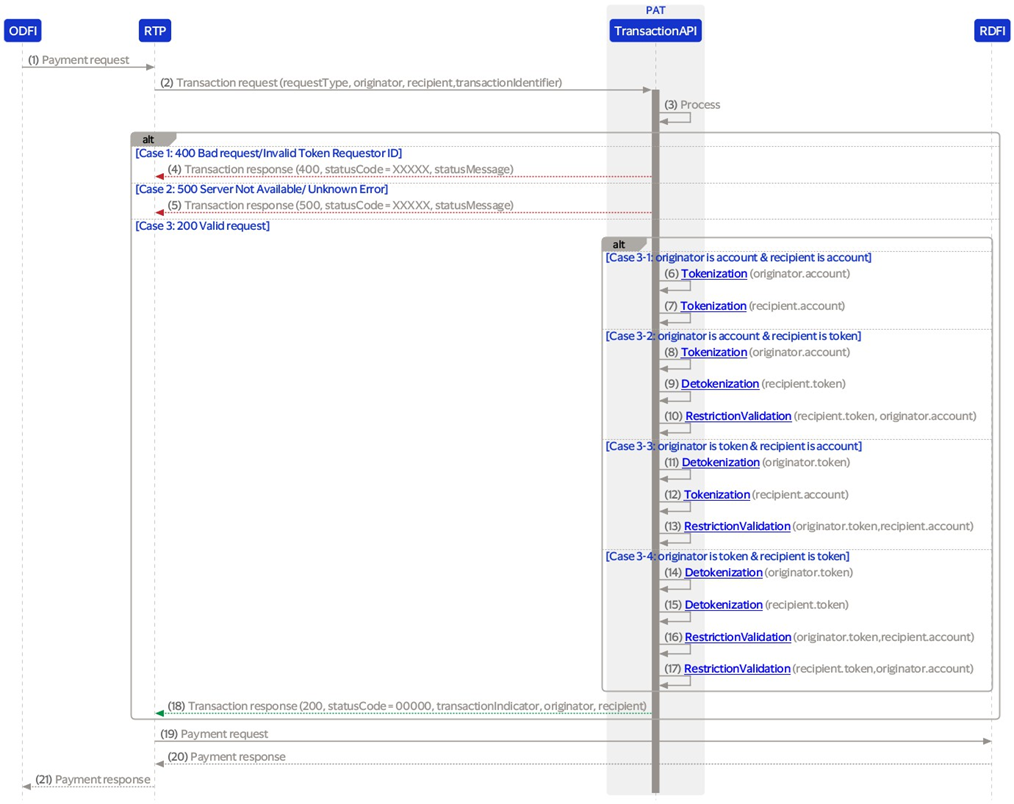Click the RTP participant box
This screenshot has width=1014, height=804.
(155, 31)
